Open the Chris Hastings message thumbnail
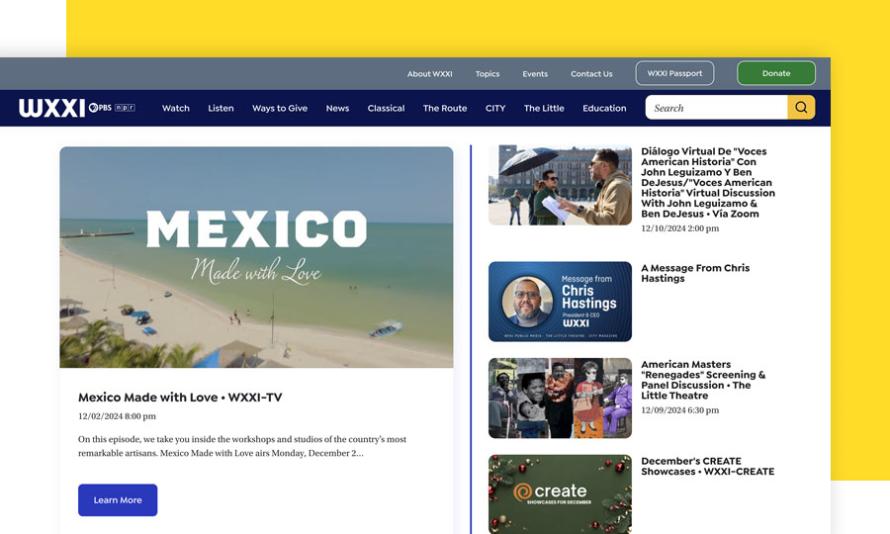 pyautogui.click(x=560, y=301)
